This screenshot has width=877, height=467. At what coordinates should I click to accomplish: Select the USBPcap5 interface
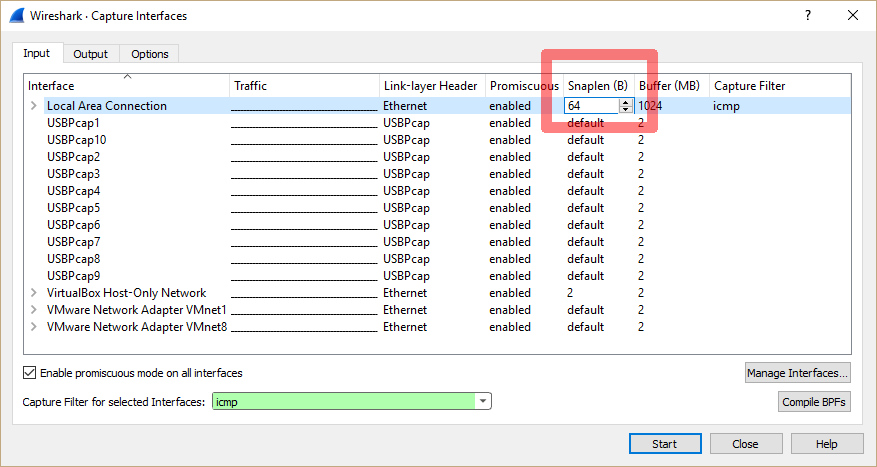pyautogui.click(x=73, y=208)
